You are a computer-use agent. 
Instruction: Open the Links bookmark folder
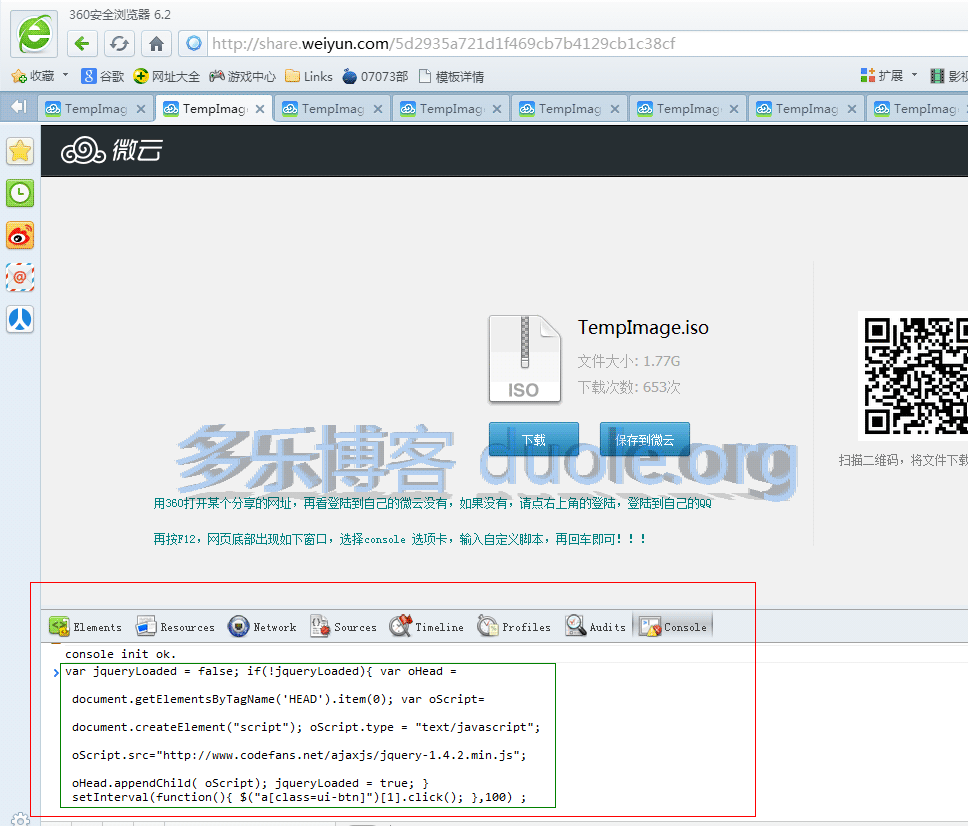click(x=309, y=77)
